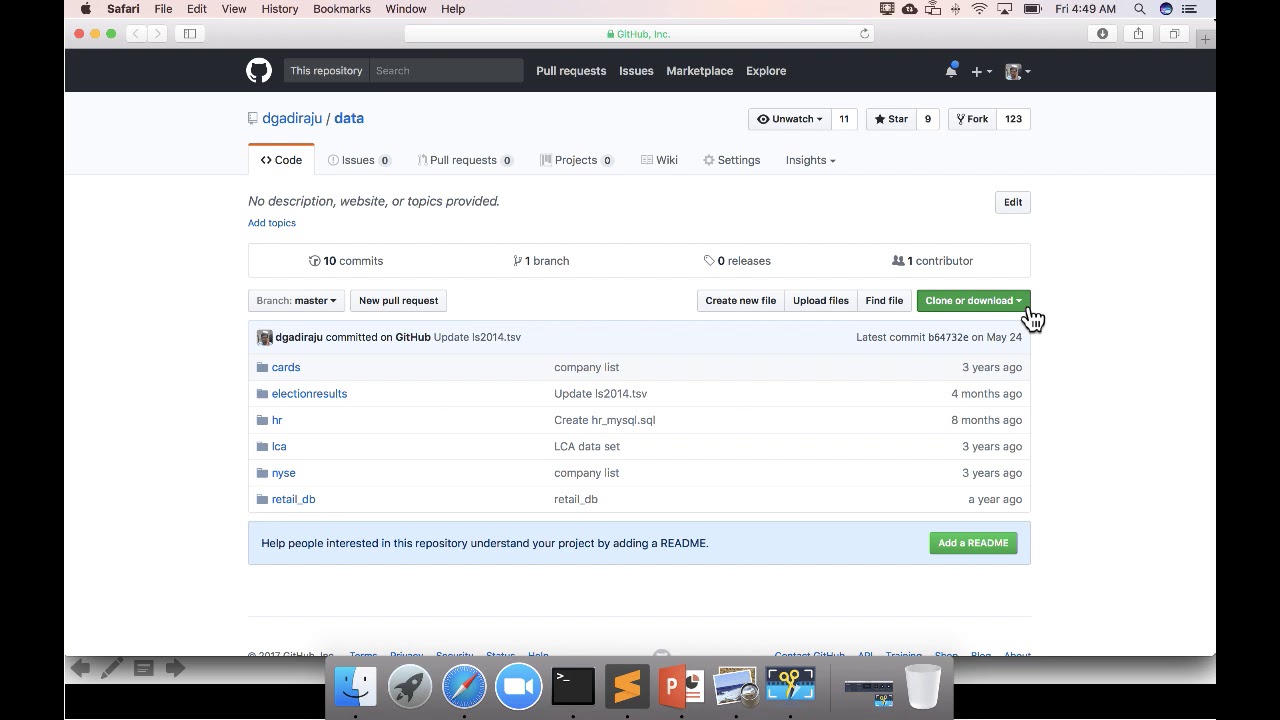Expand the Branch: master selector
The height and width of the screenshot is (720, 1280).
296,301
